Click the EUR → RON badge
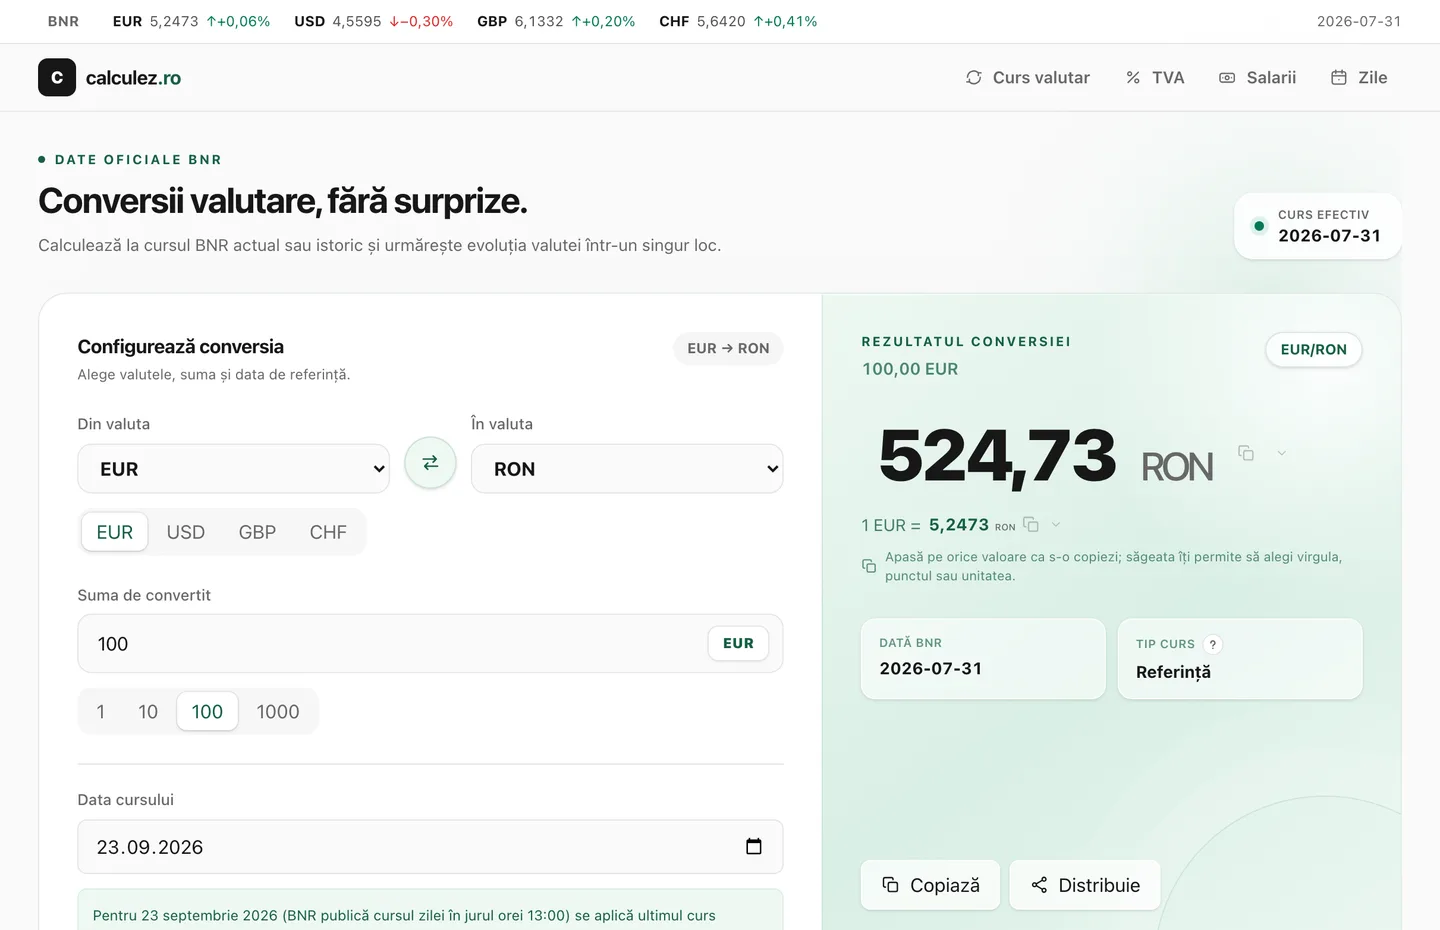Screen dimensions: 1440x930 [728, 348]
